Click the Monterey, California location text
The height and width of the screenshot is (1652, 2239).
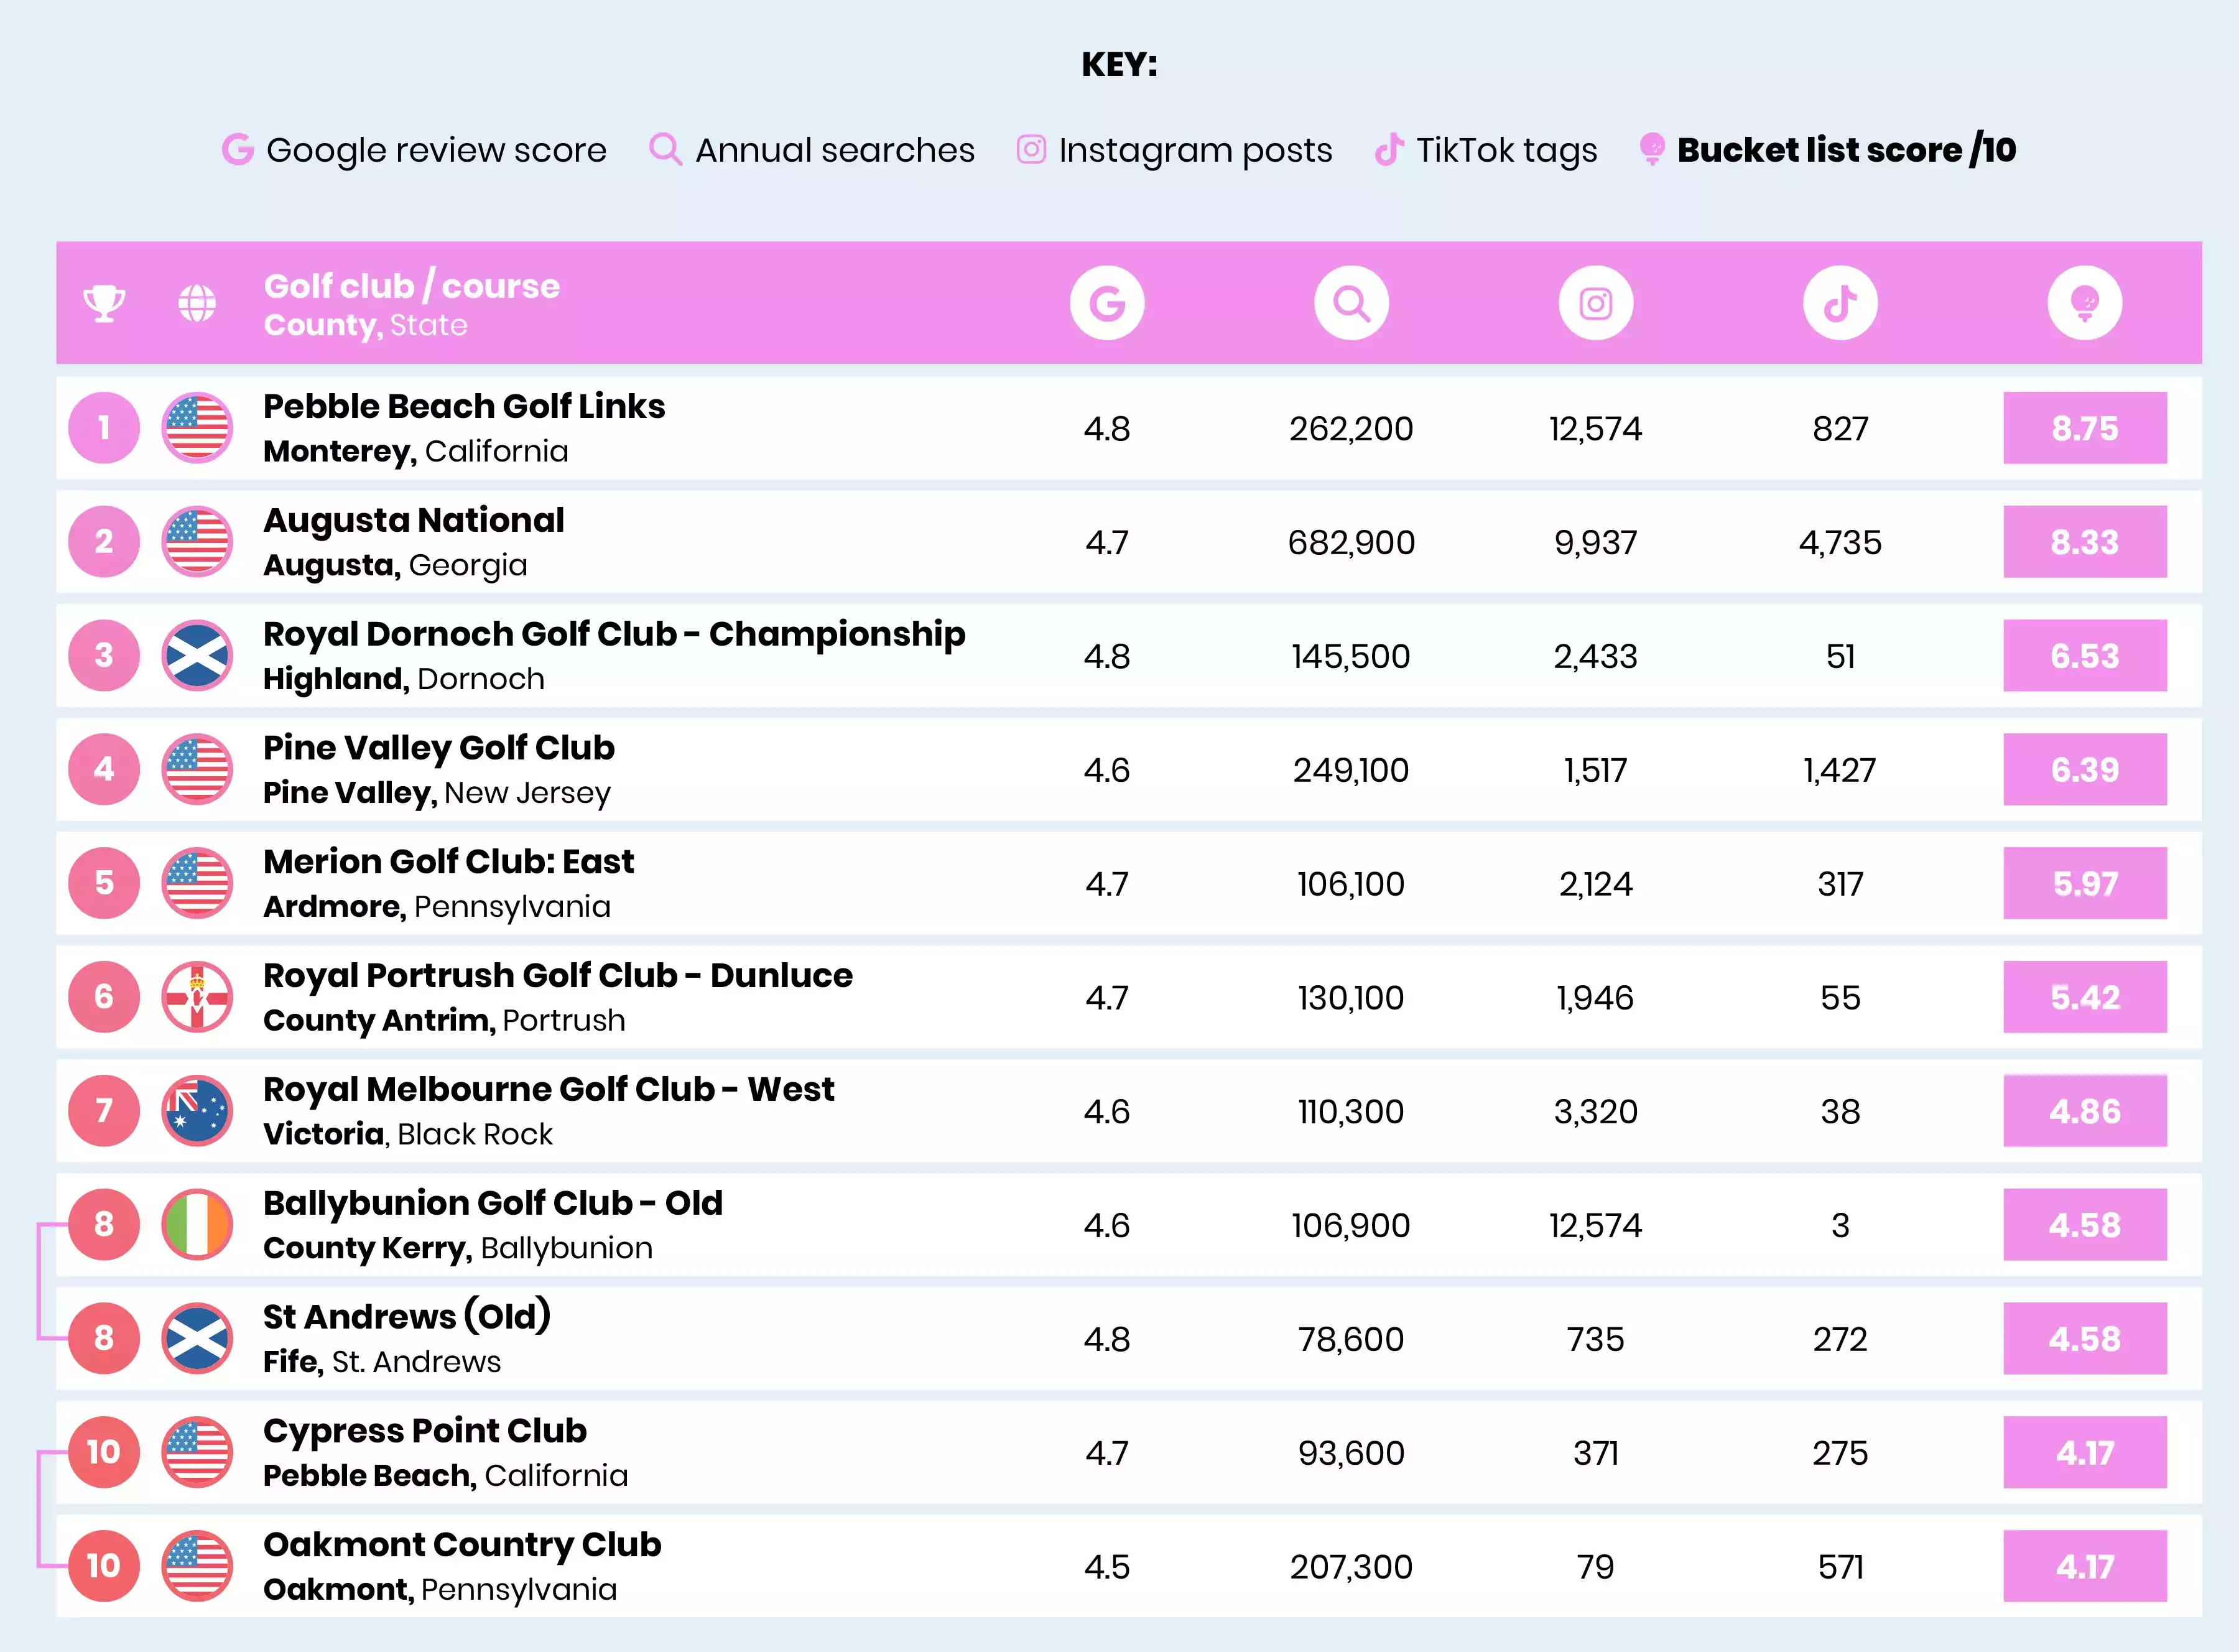click(x=416, y=451)
